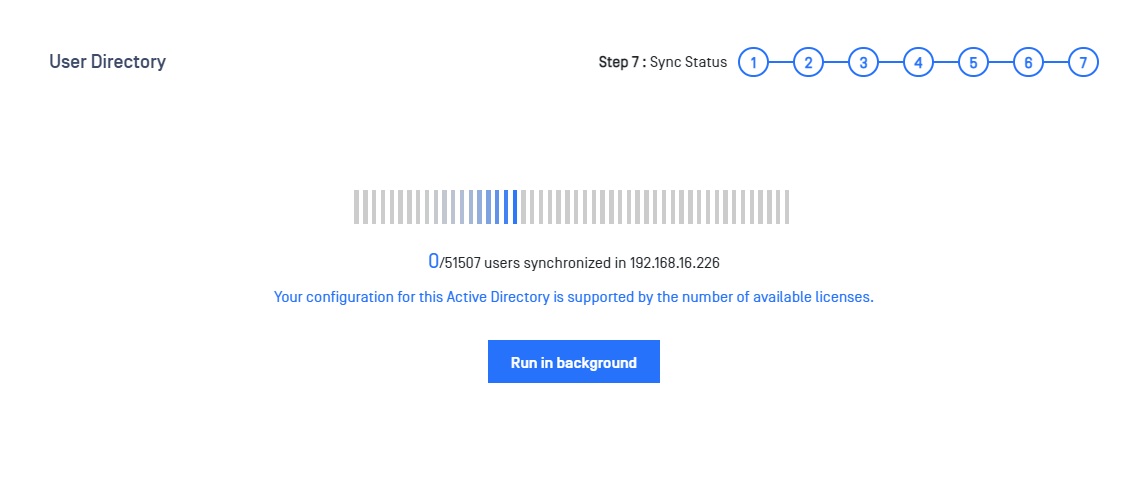This screenshot has width=1126, height=498.
Task: Click the Step 7 : Sync Status label
Action: tap(663, 63)
